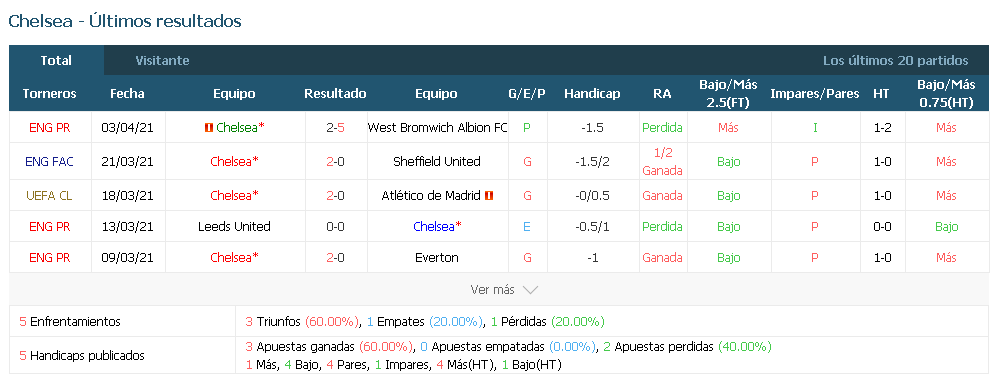Expand the Ver más chevron arrow
Image resolution: width=1003 pixels, height=384 pixels.
point(530,290)
